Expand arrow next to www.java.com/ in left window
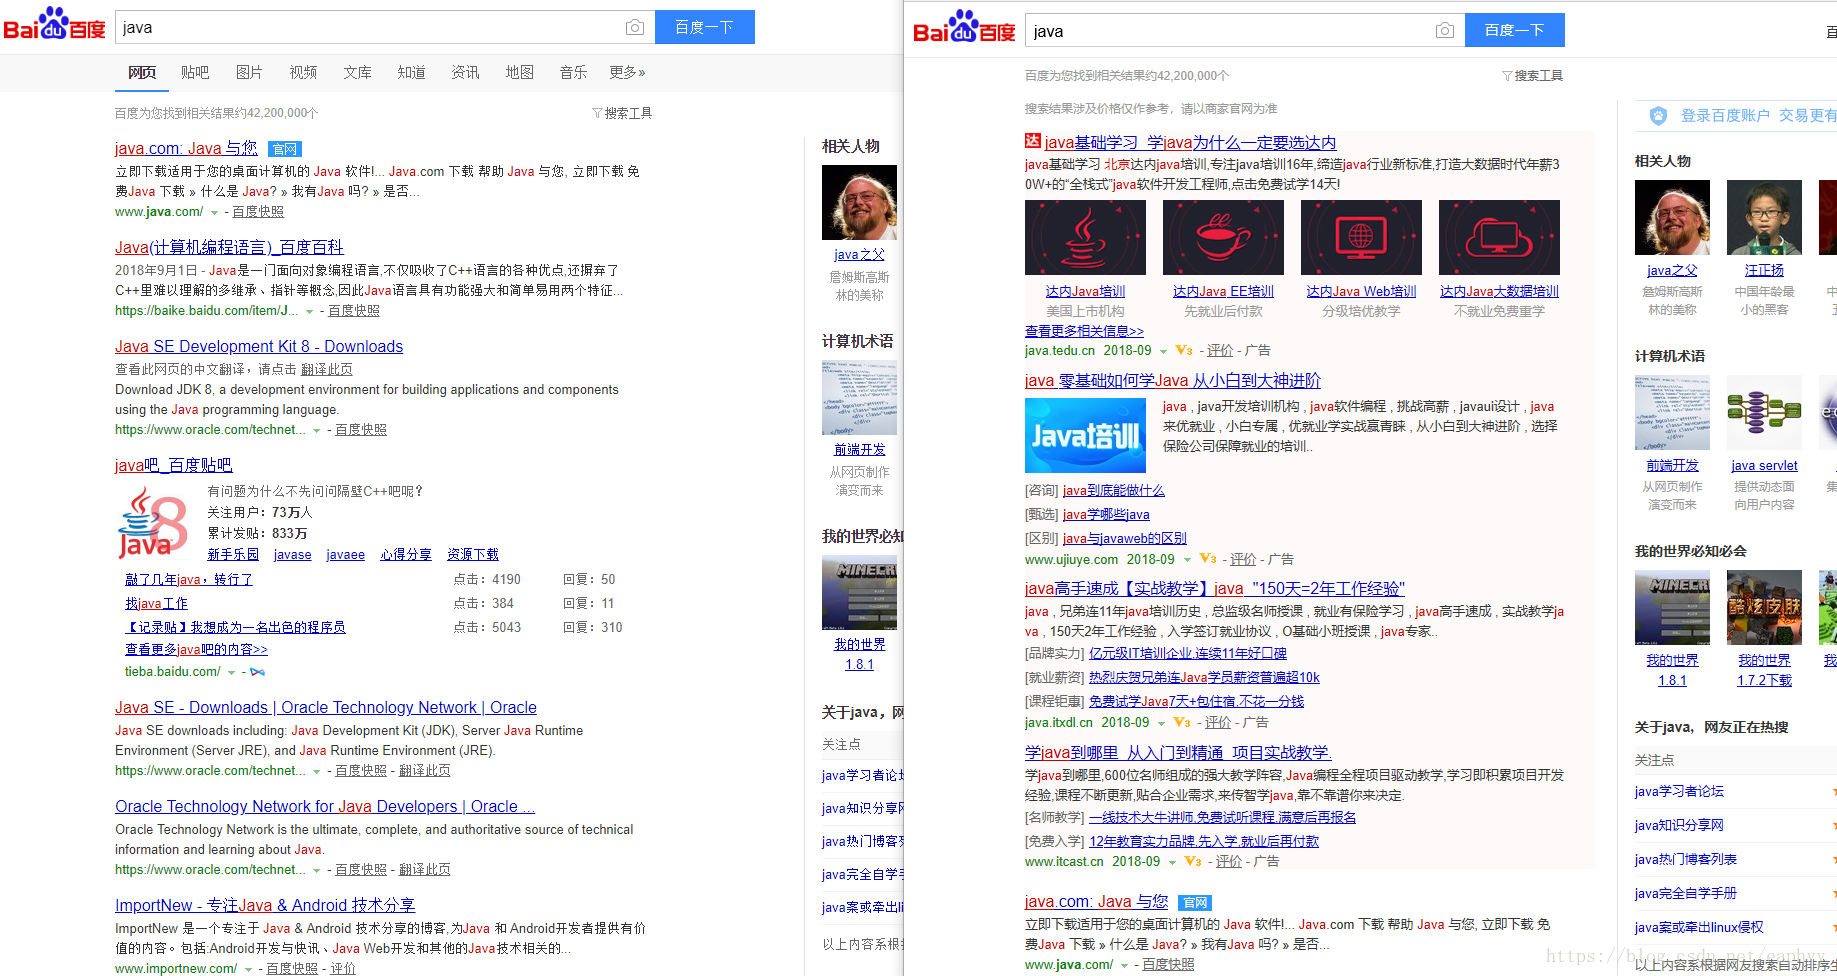The width and height of the screenshot is (1837, 976). 214,212
